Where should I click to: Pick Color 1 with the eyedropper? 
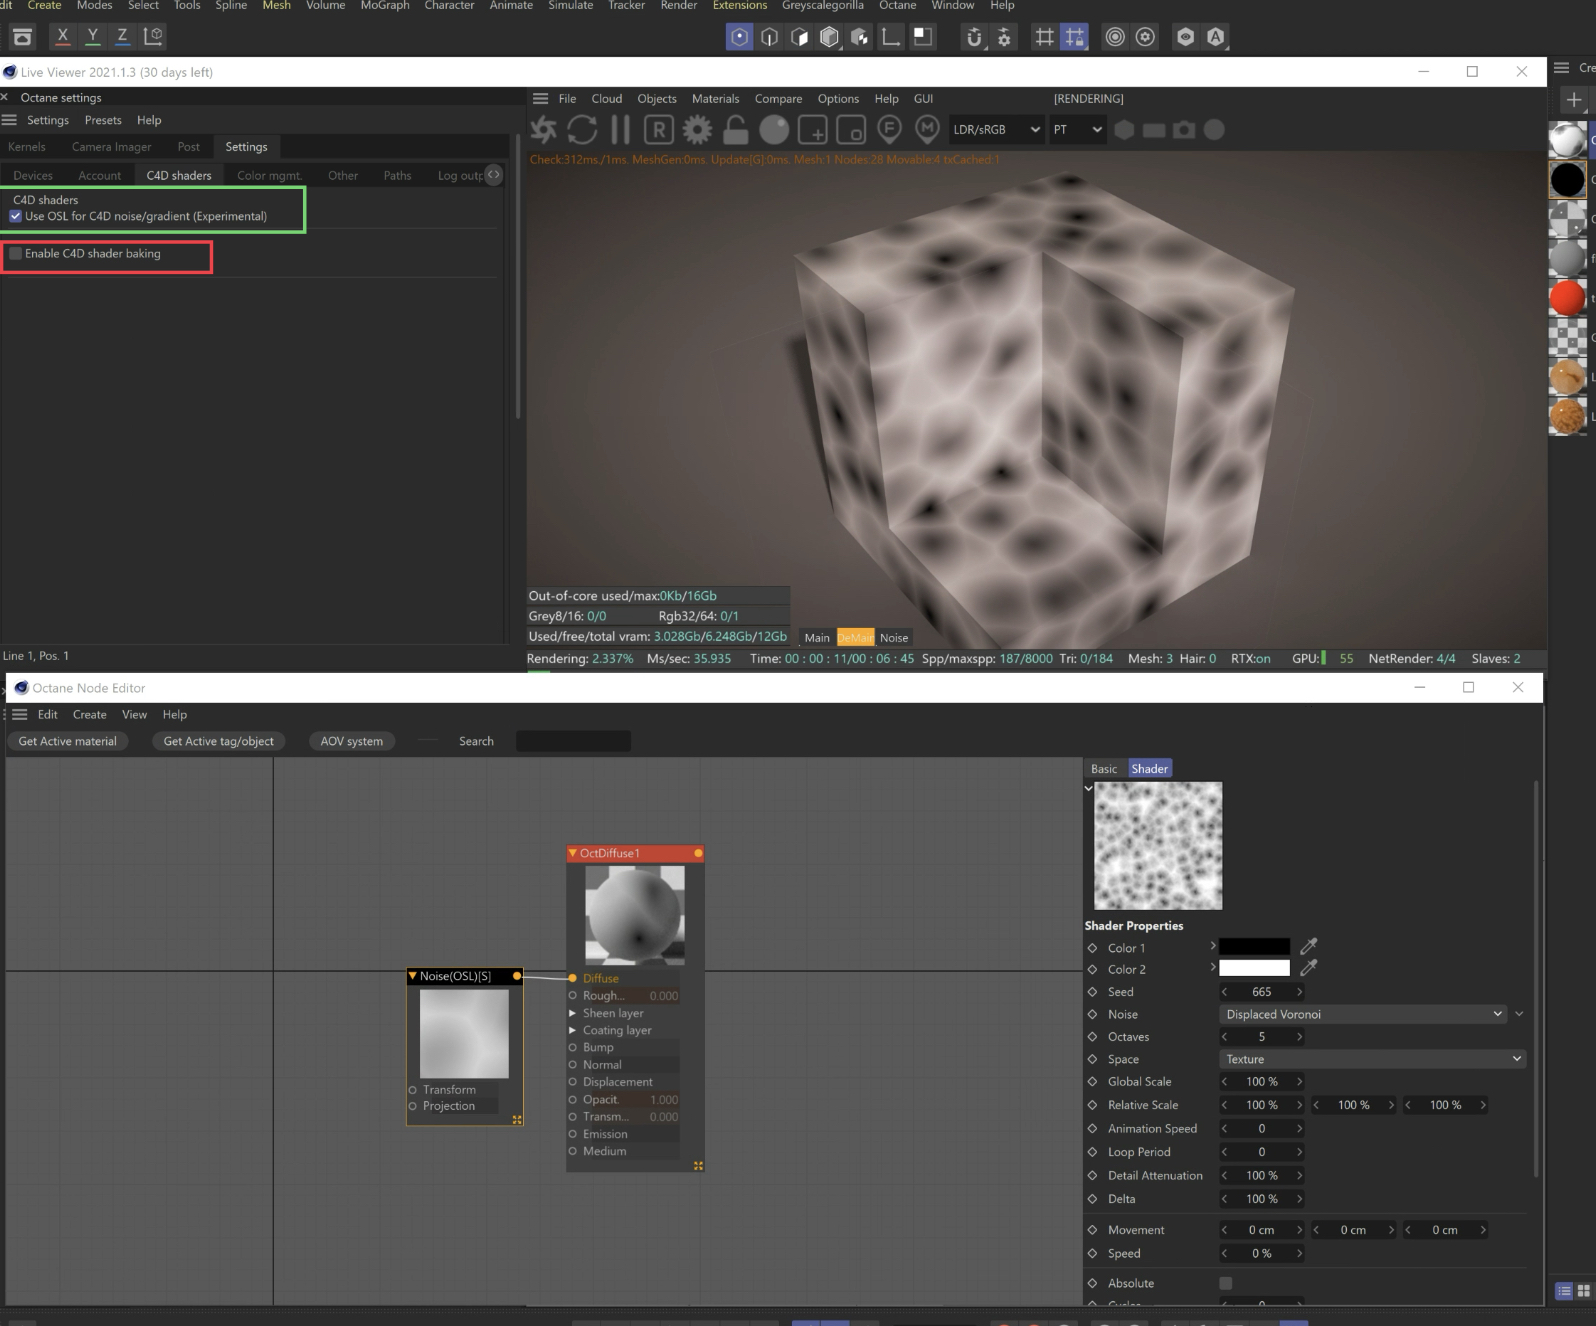1308,946
